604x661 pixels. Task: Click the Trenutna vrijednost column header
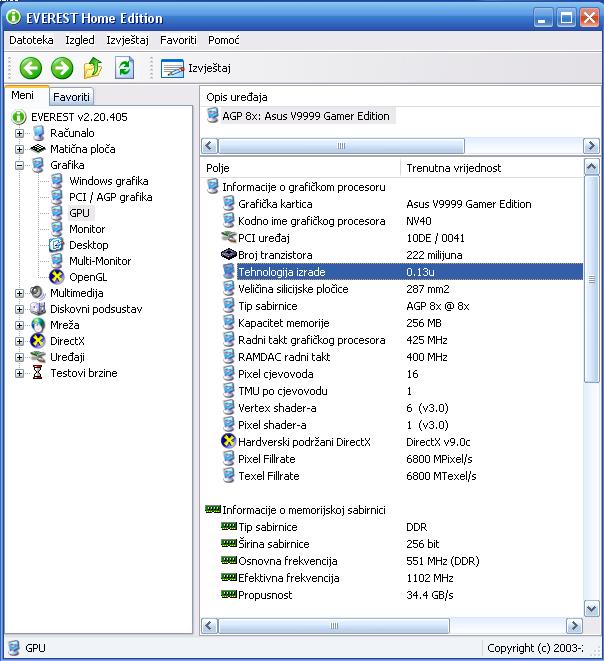pyautogui.click(x=490, y=168)
